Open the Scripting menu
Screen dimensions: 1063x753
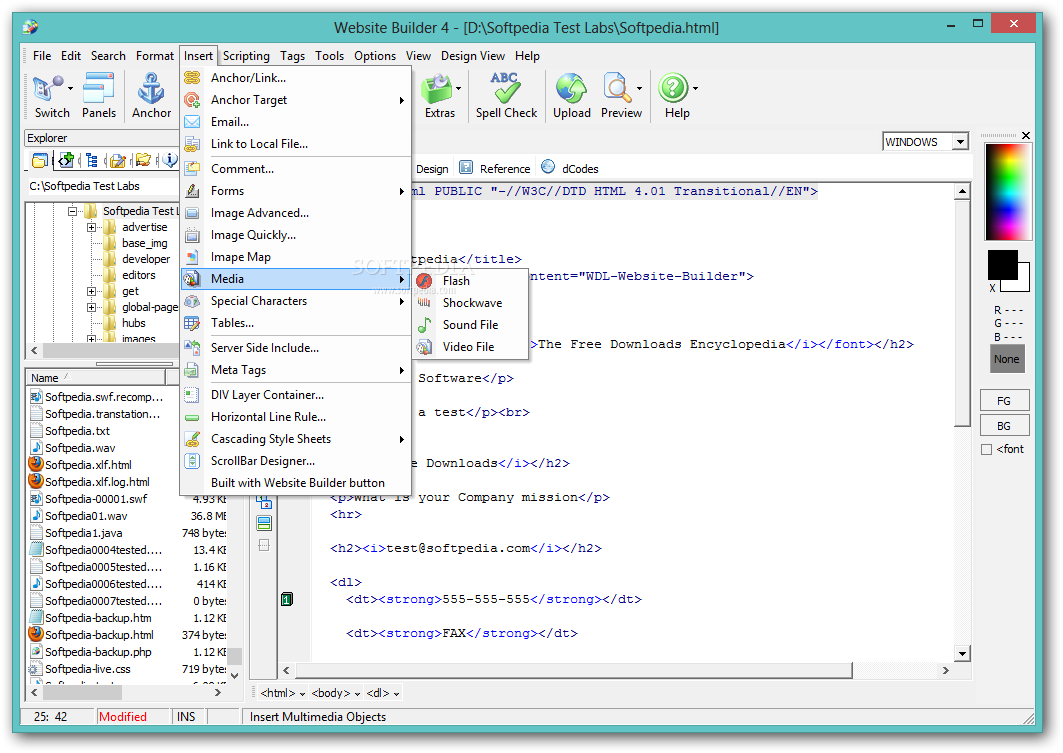pyautogui.click(x=246, y=56)
